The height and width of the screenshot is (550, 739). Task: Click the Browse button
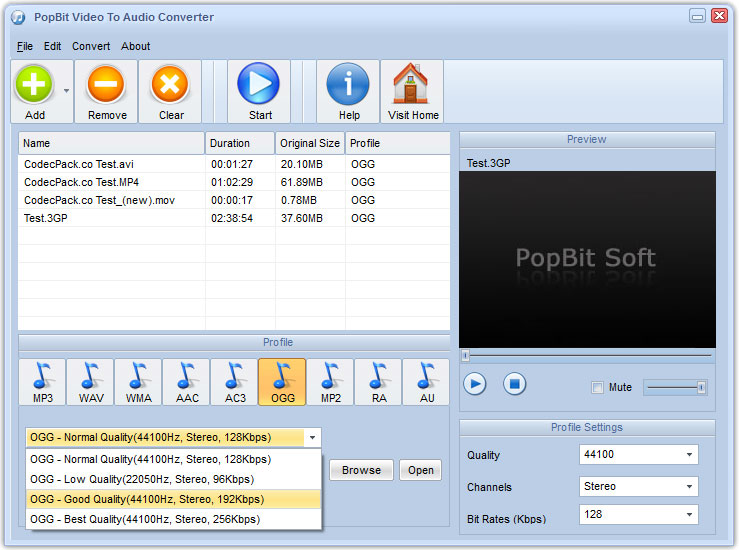(x=361, y=470)
